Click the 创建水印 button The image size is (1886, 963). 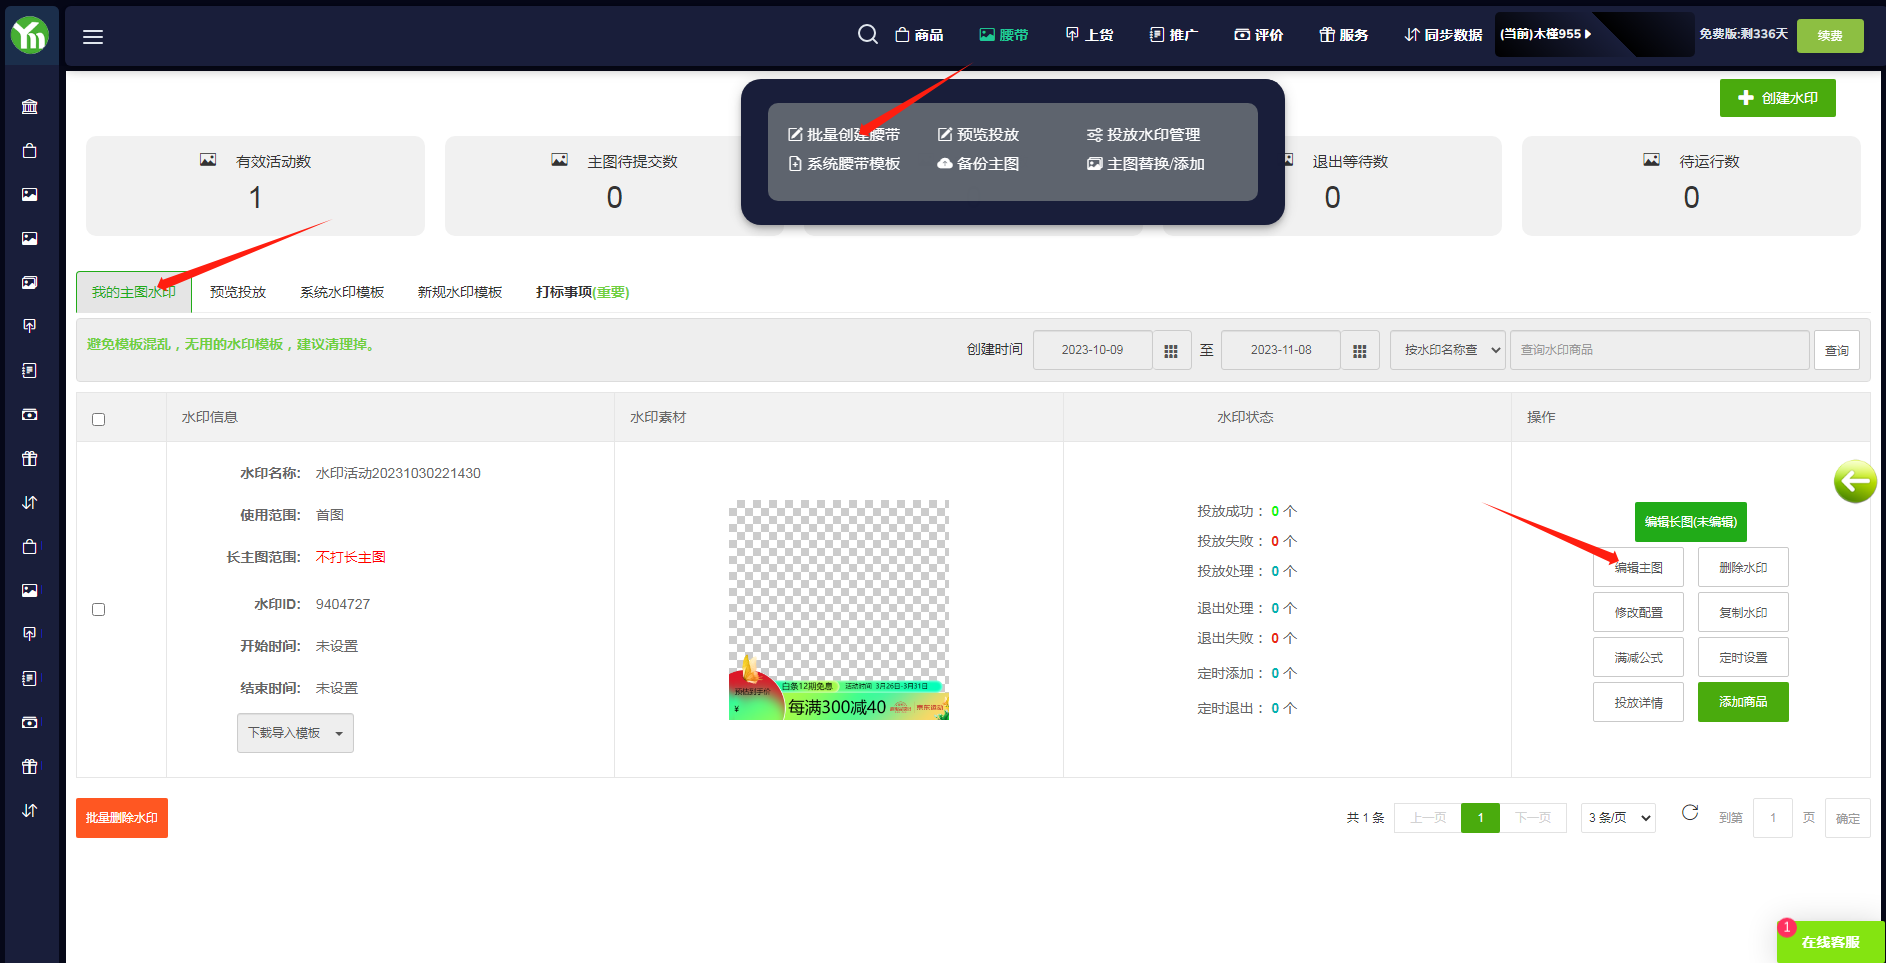coord(1777,98)
